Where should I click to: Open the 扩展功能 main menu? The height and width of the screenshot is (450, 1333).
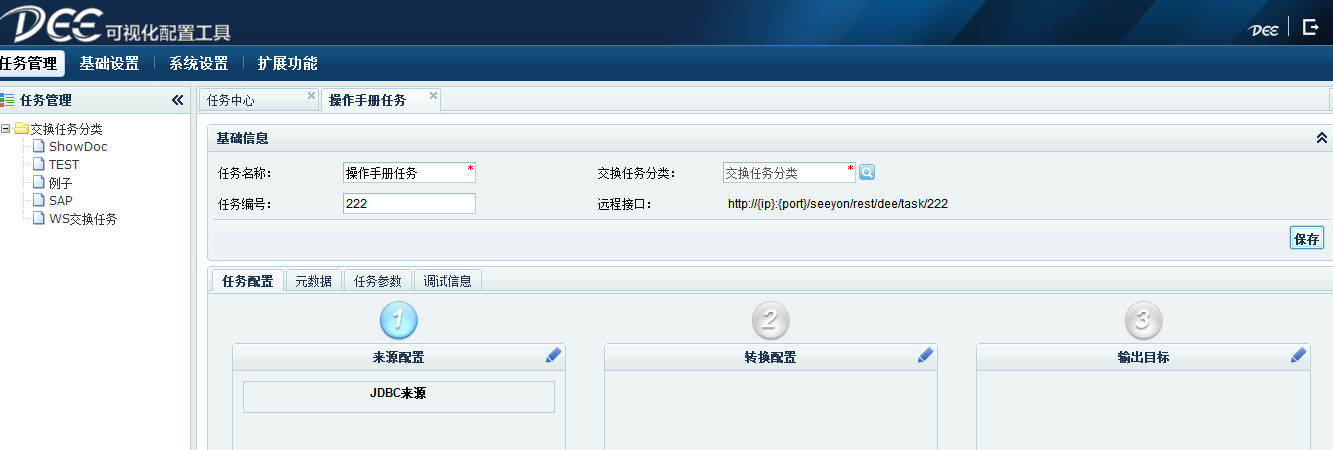coord(287,63)
